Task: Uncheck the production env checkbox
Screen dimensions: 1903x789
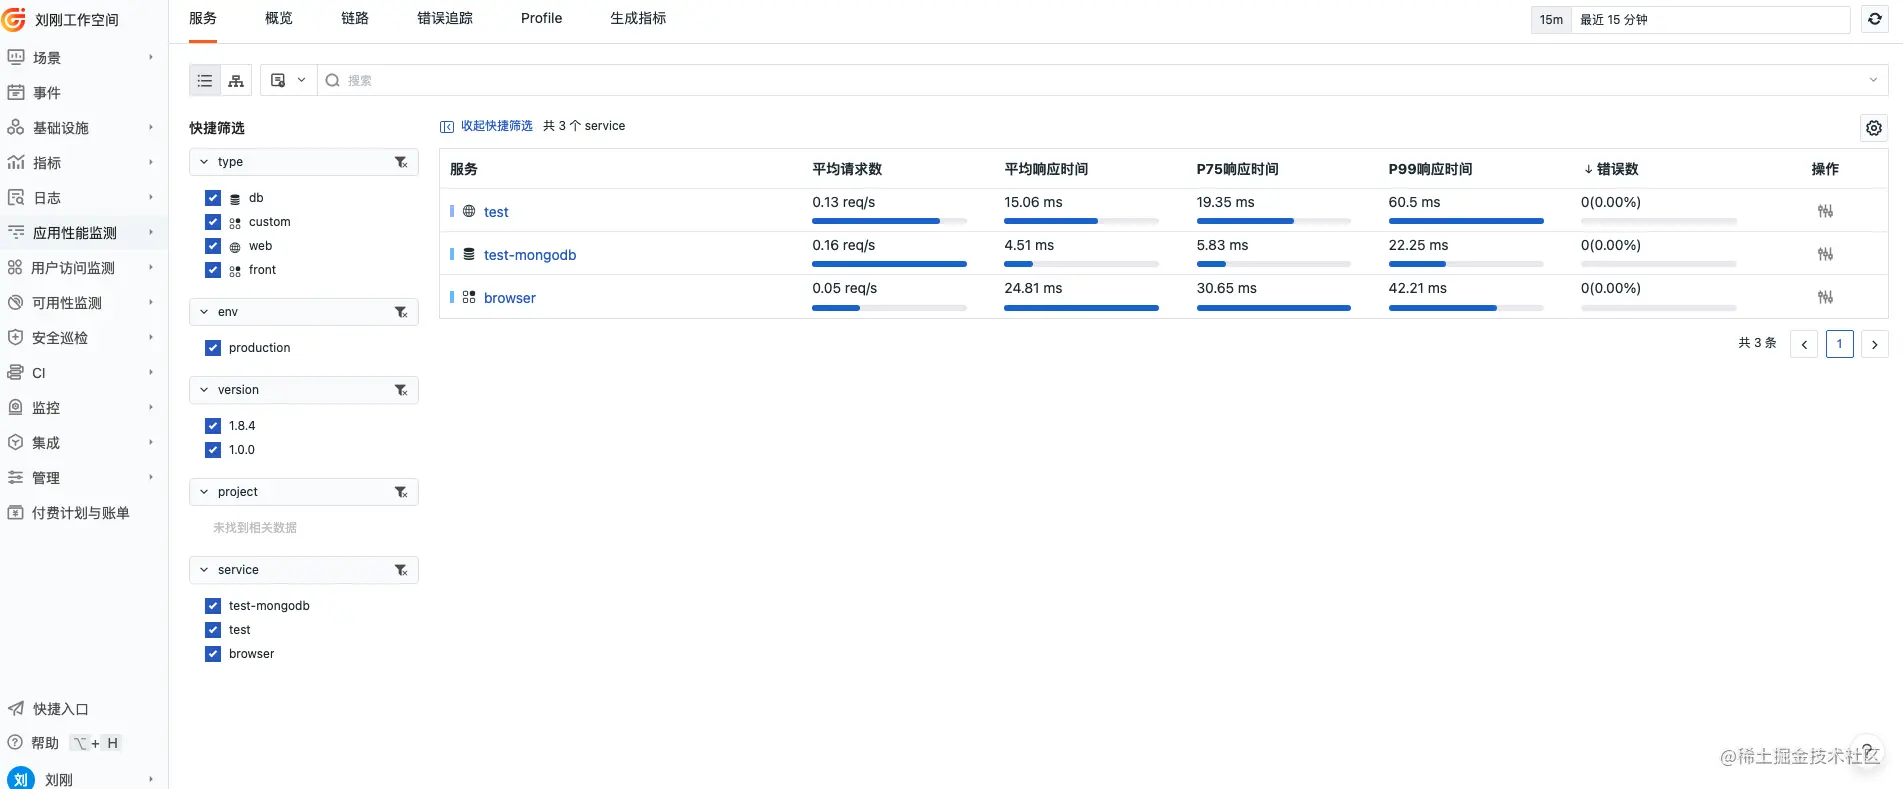Action: (x=212, y=348)
